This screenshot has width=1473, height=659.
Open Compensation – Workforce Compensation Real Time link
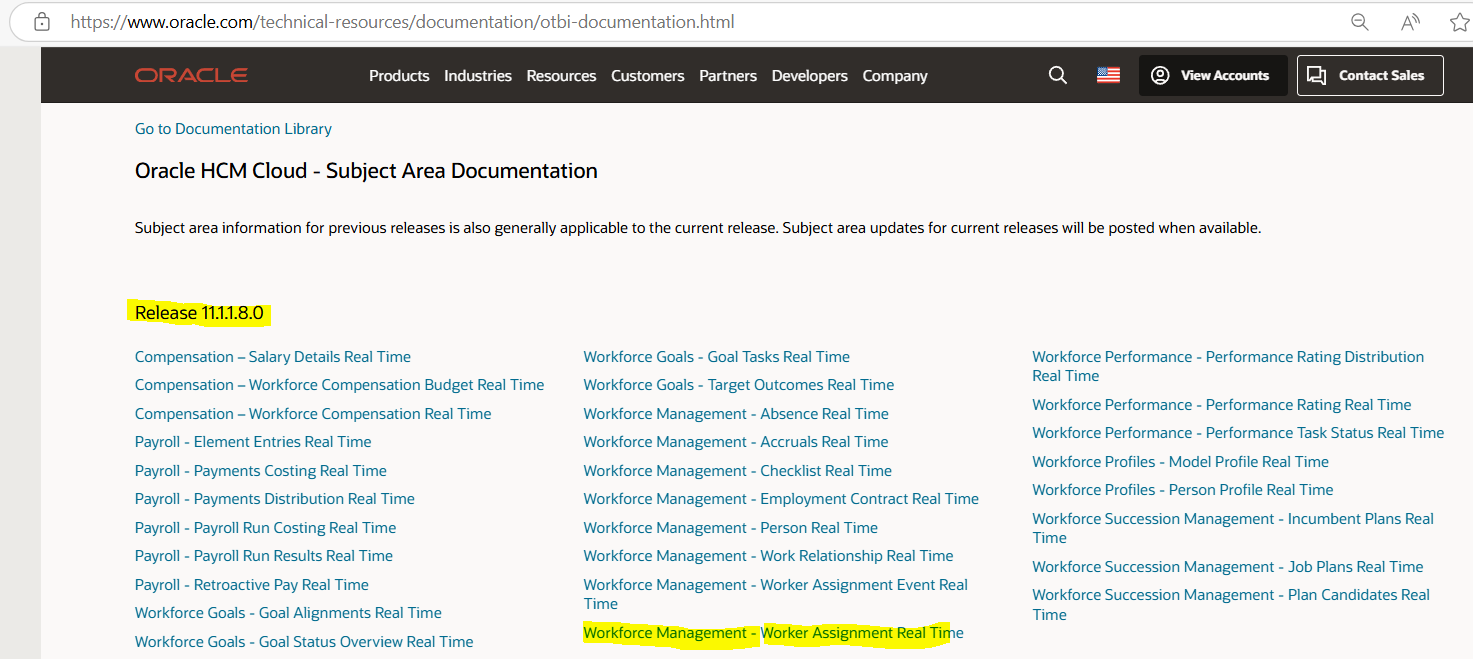coord(313,414)
